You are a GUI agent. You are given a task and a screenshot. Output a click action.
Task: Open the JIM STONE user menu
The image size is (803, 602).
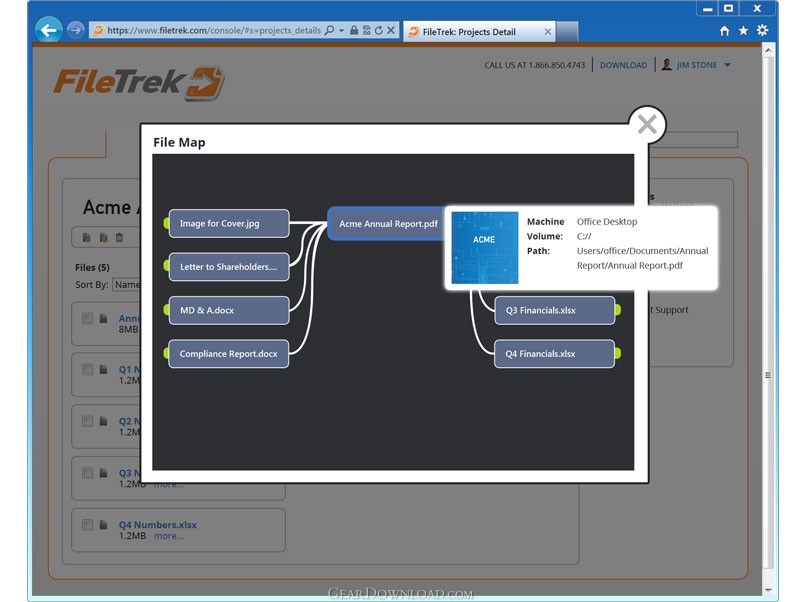click(703, 65)
